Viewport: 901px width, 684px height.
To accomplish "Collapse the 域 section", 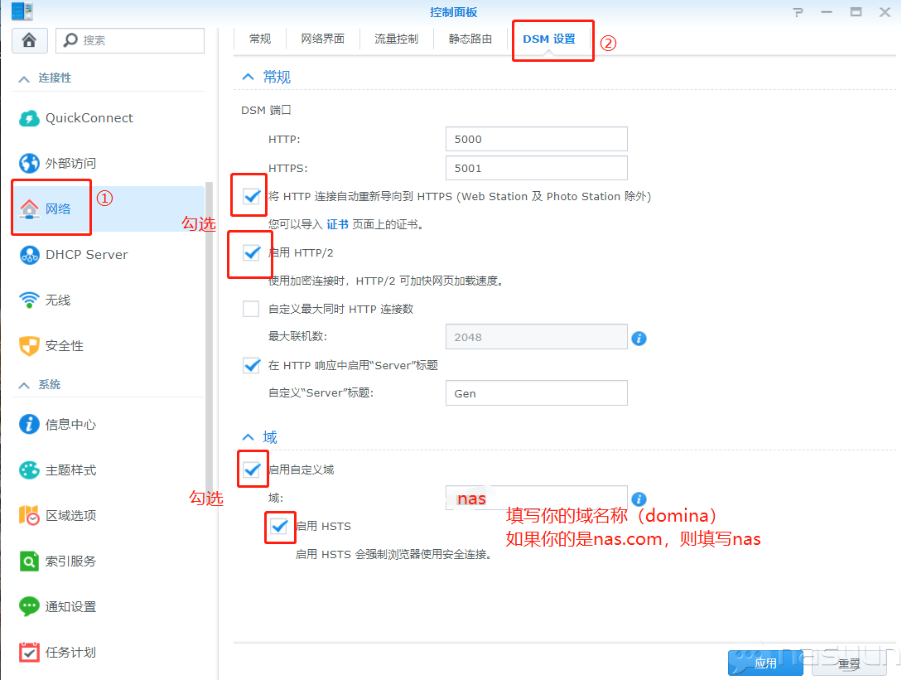I will [248, 437].
